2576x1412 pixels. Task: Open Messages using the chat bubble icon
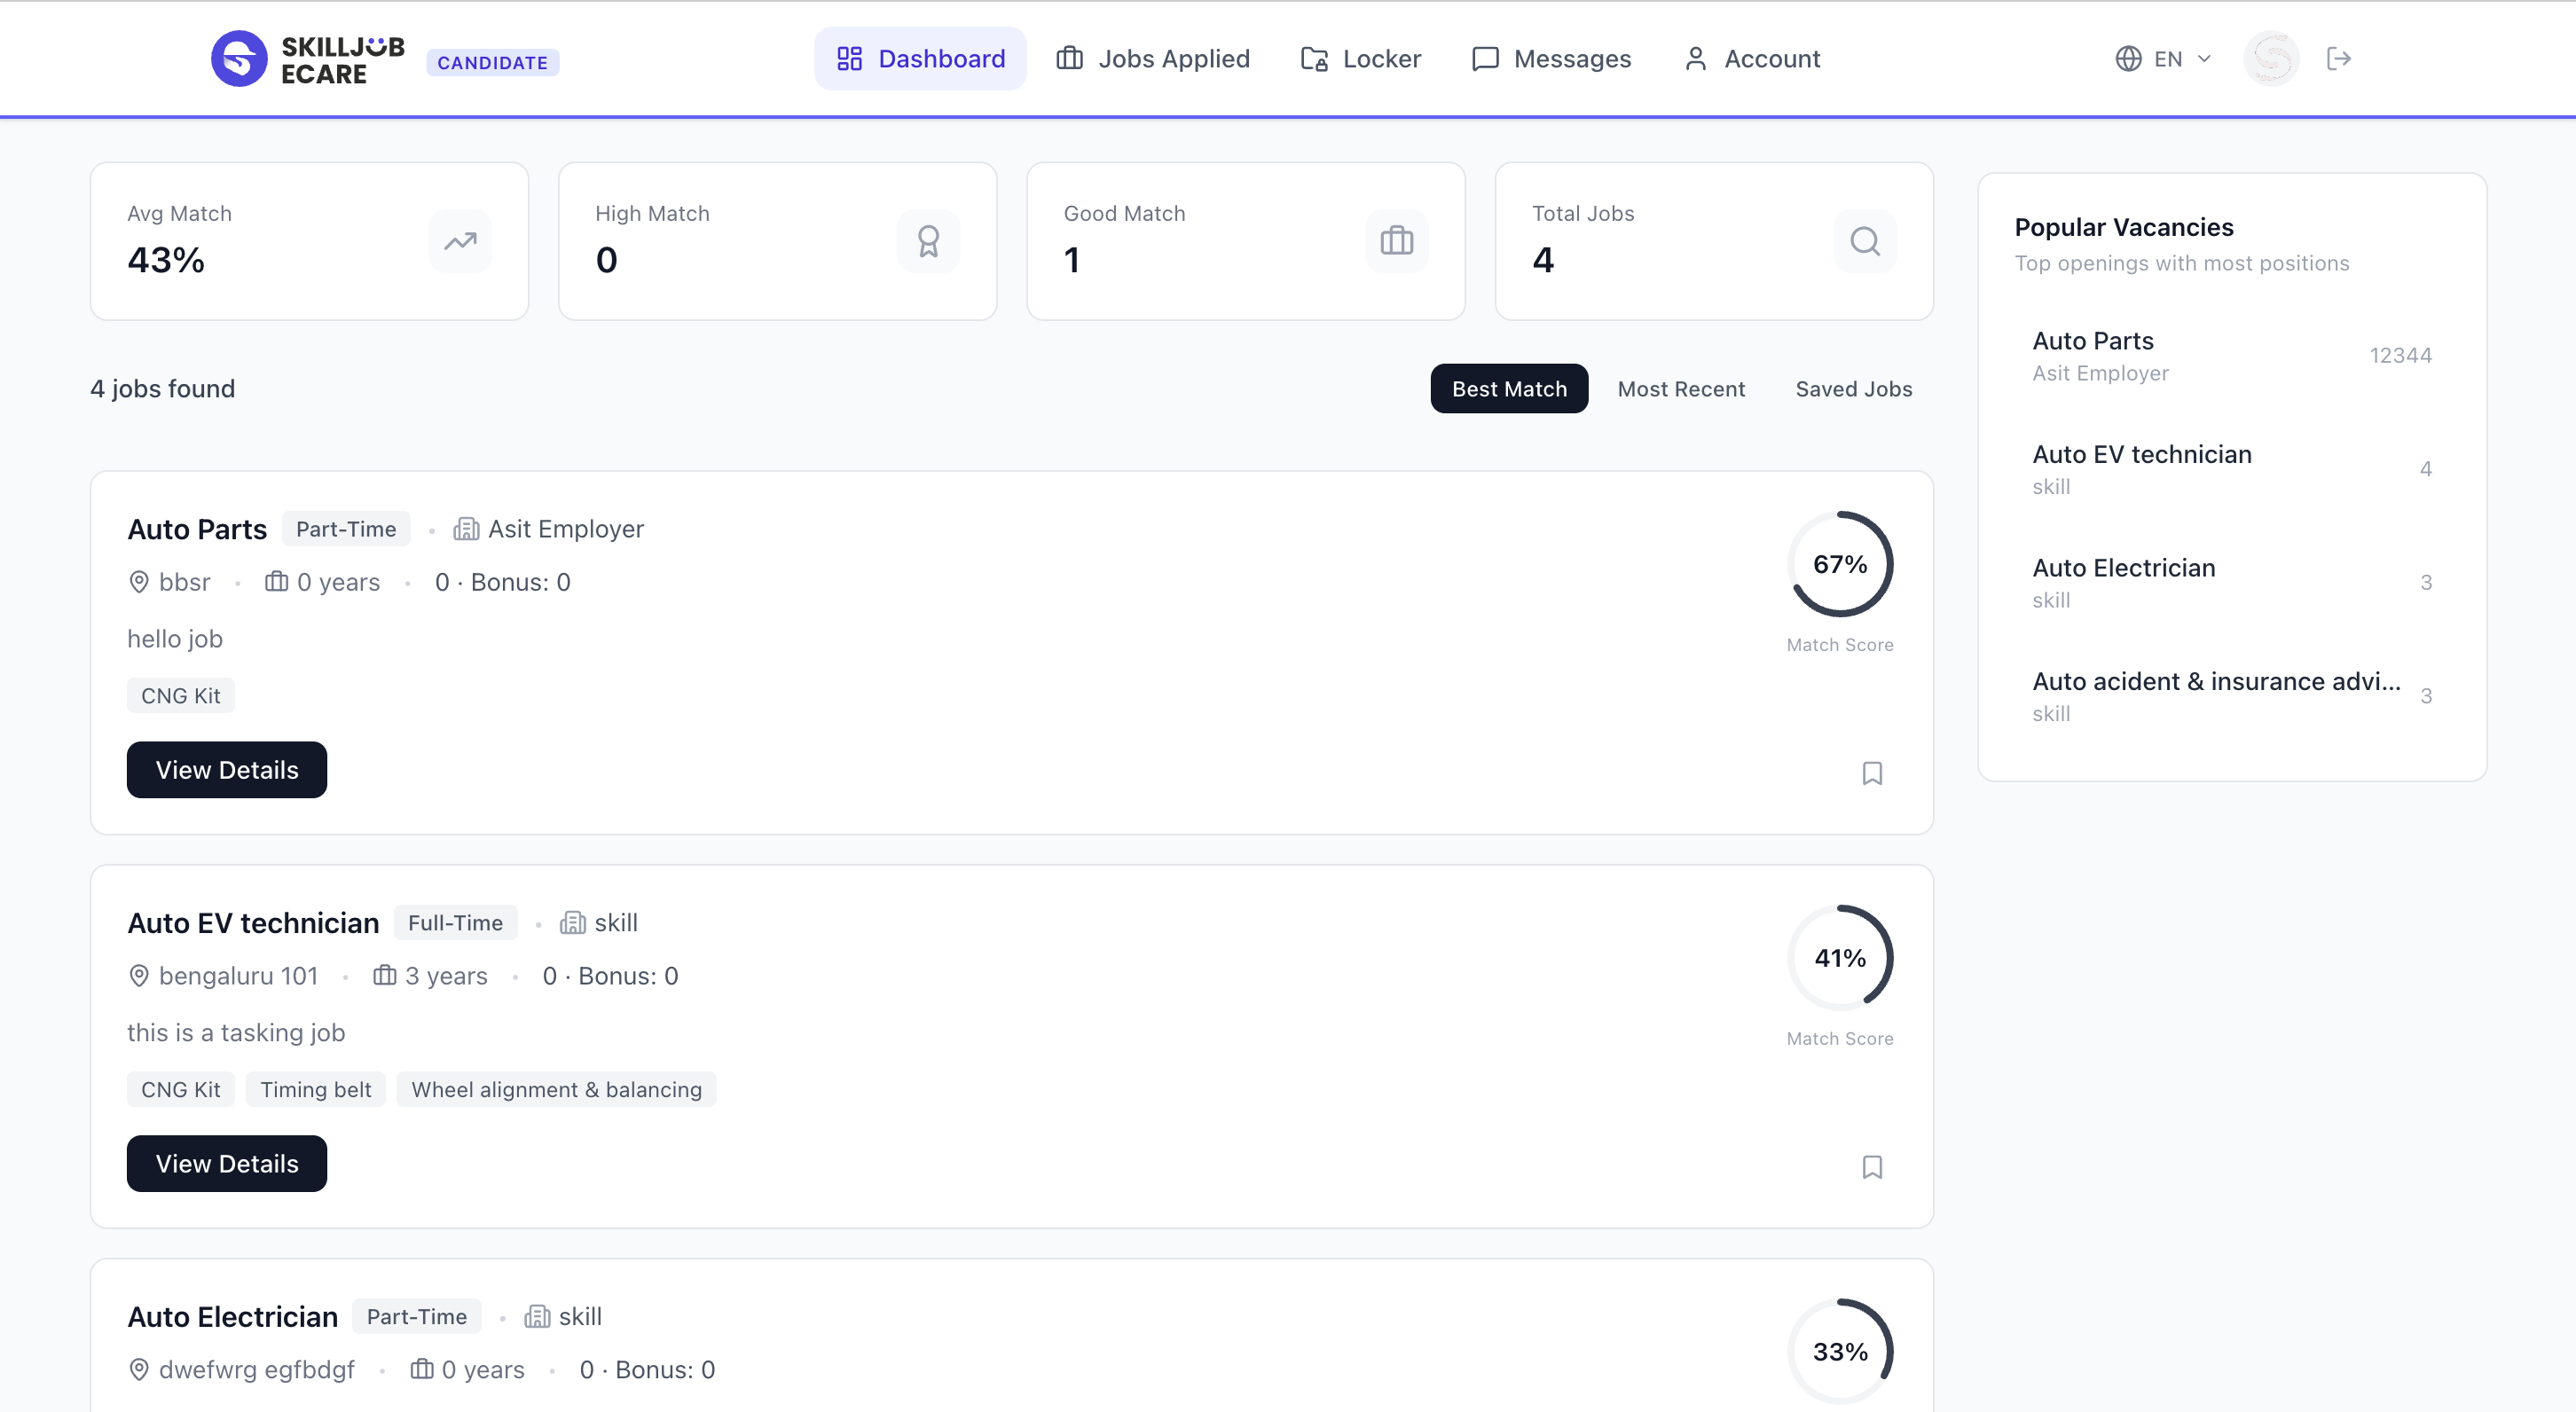[1484, 58]
